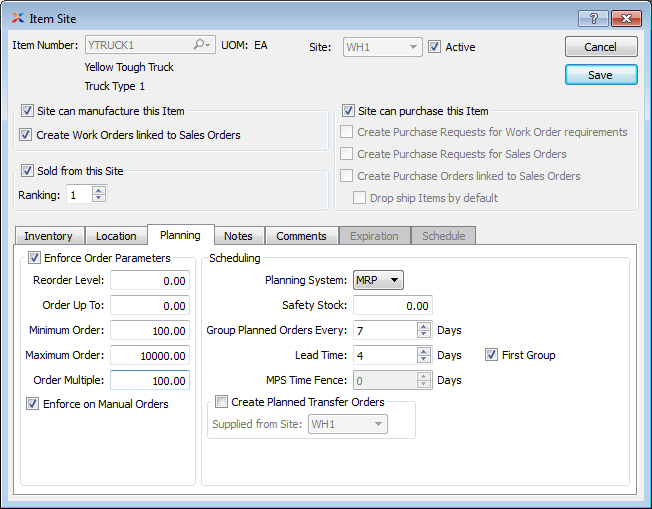Viewport: 652px width, 509px height.
Task: Expand the Supplied from Site combo box
Action: point(348,424)
